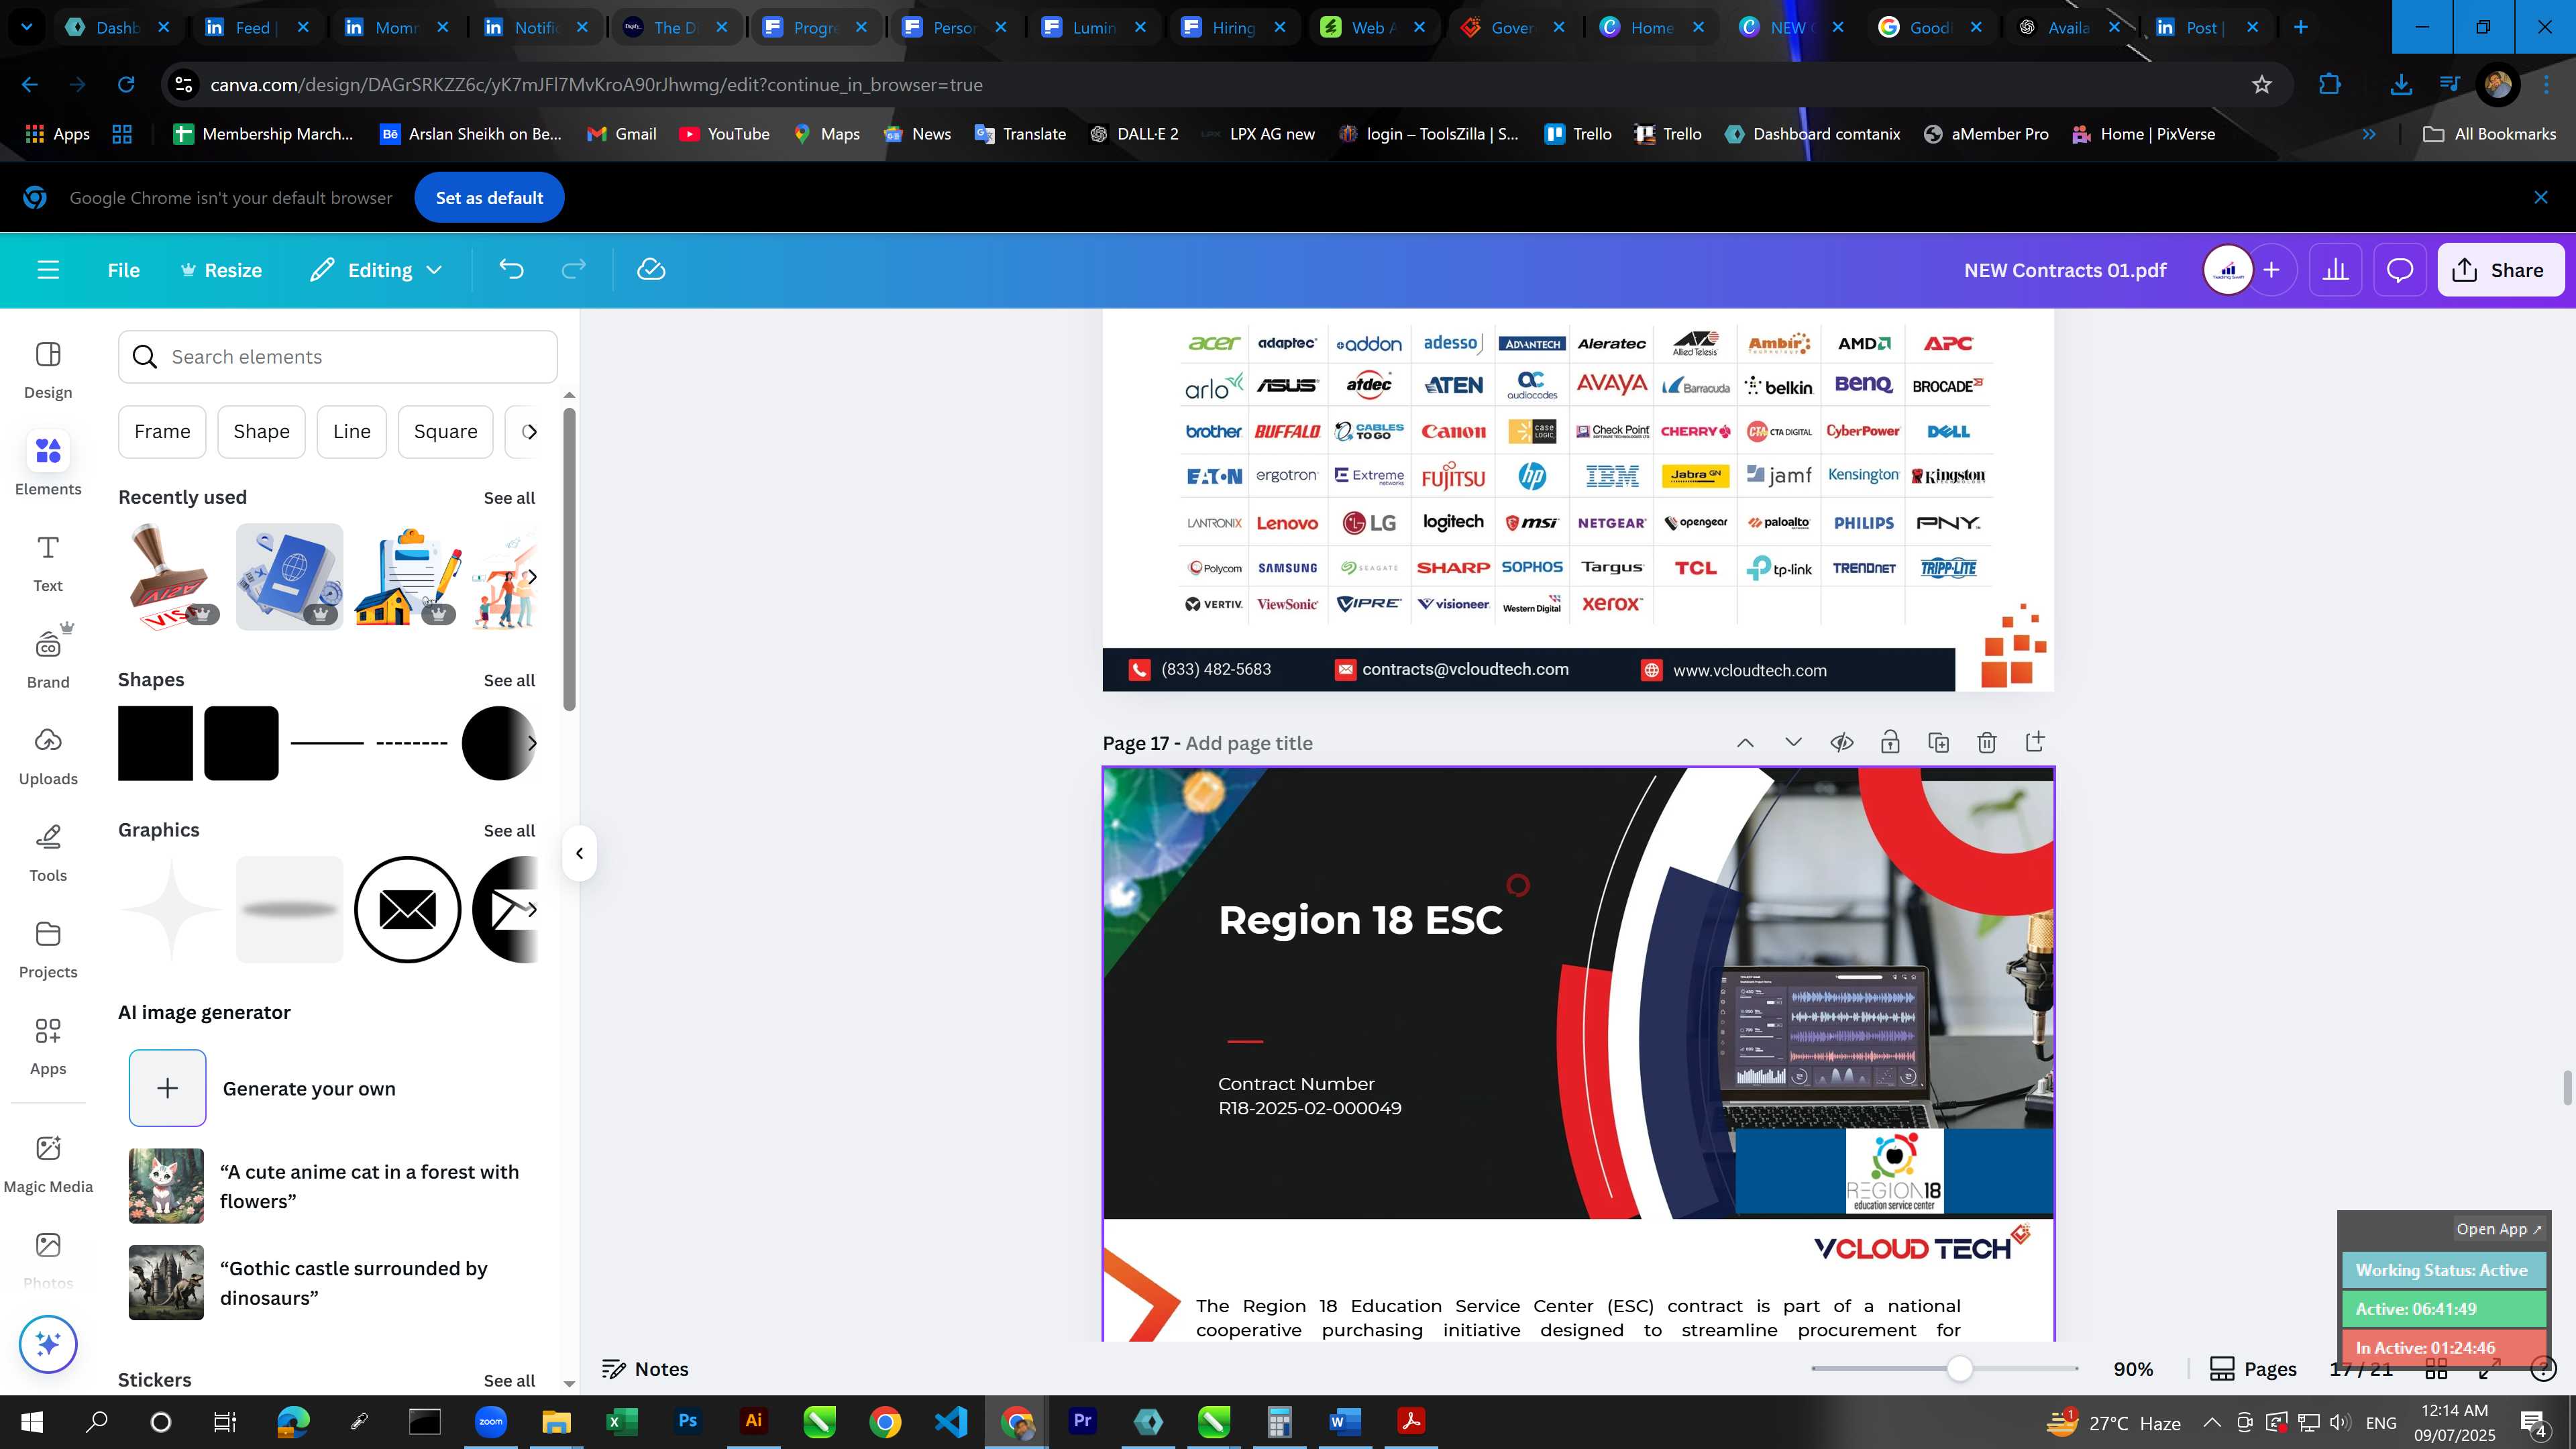Image resolution: width=2576 pixels, height=1449 pixels.
Task: Open the Text panel
Action: [48, 563]
